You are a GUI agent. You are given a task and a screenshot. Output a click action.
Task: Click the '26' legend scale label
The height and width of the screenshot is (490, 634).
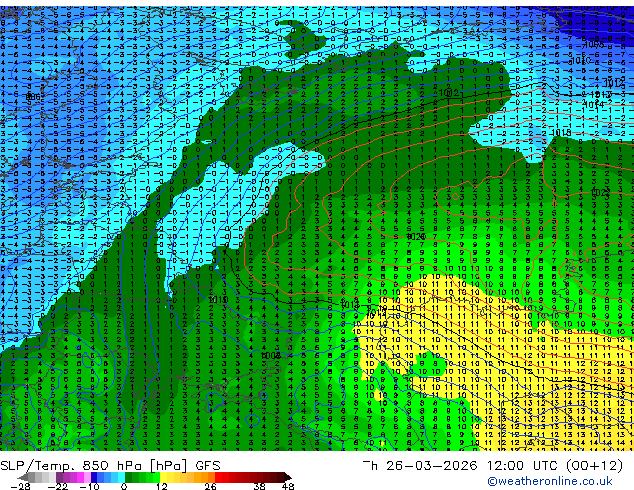point(210,486)
